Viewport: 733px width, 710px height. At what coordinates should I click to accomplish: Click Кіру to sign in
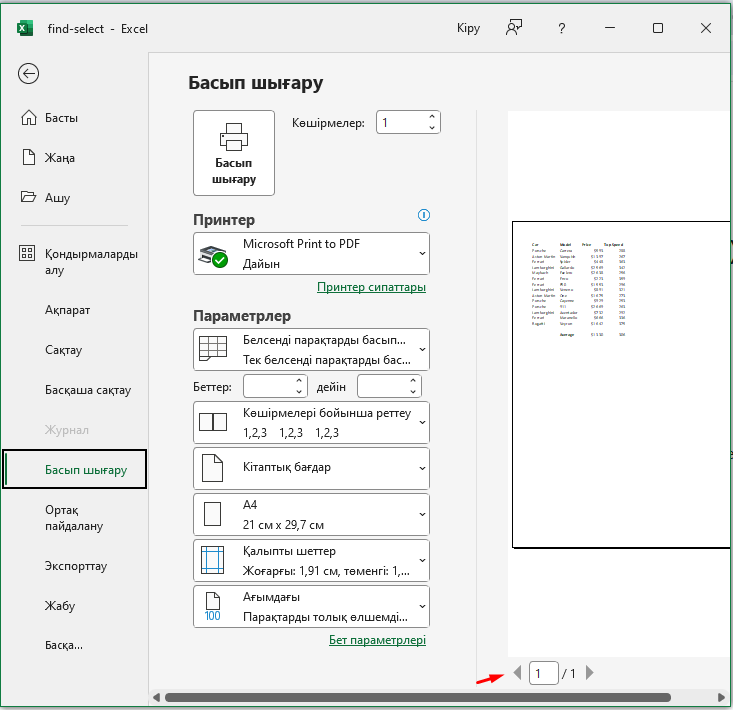click(x=468, y=29)
